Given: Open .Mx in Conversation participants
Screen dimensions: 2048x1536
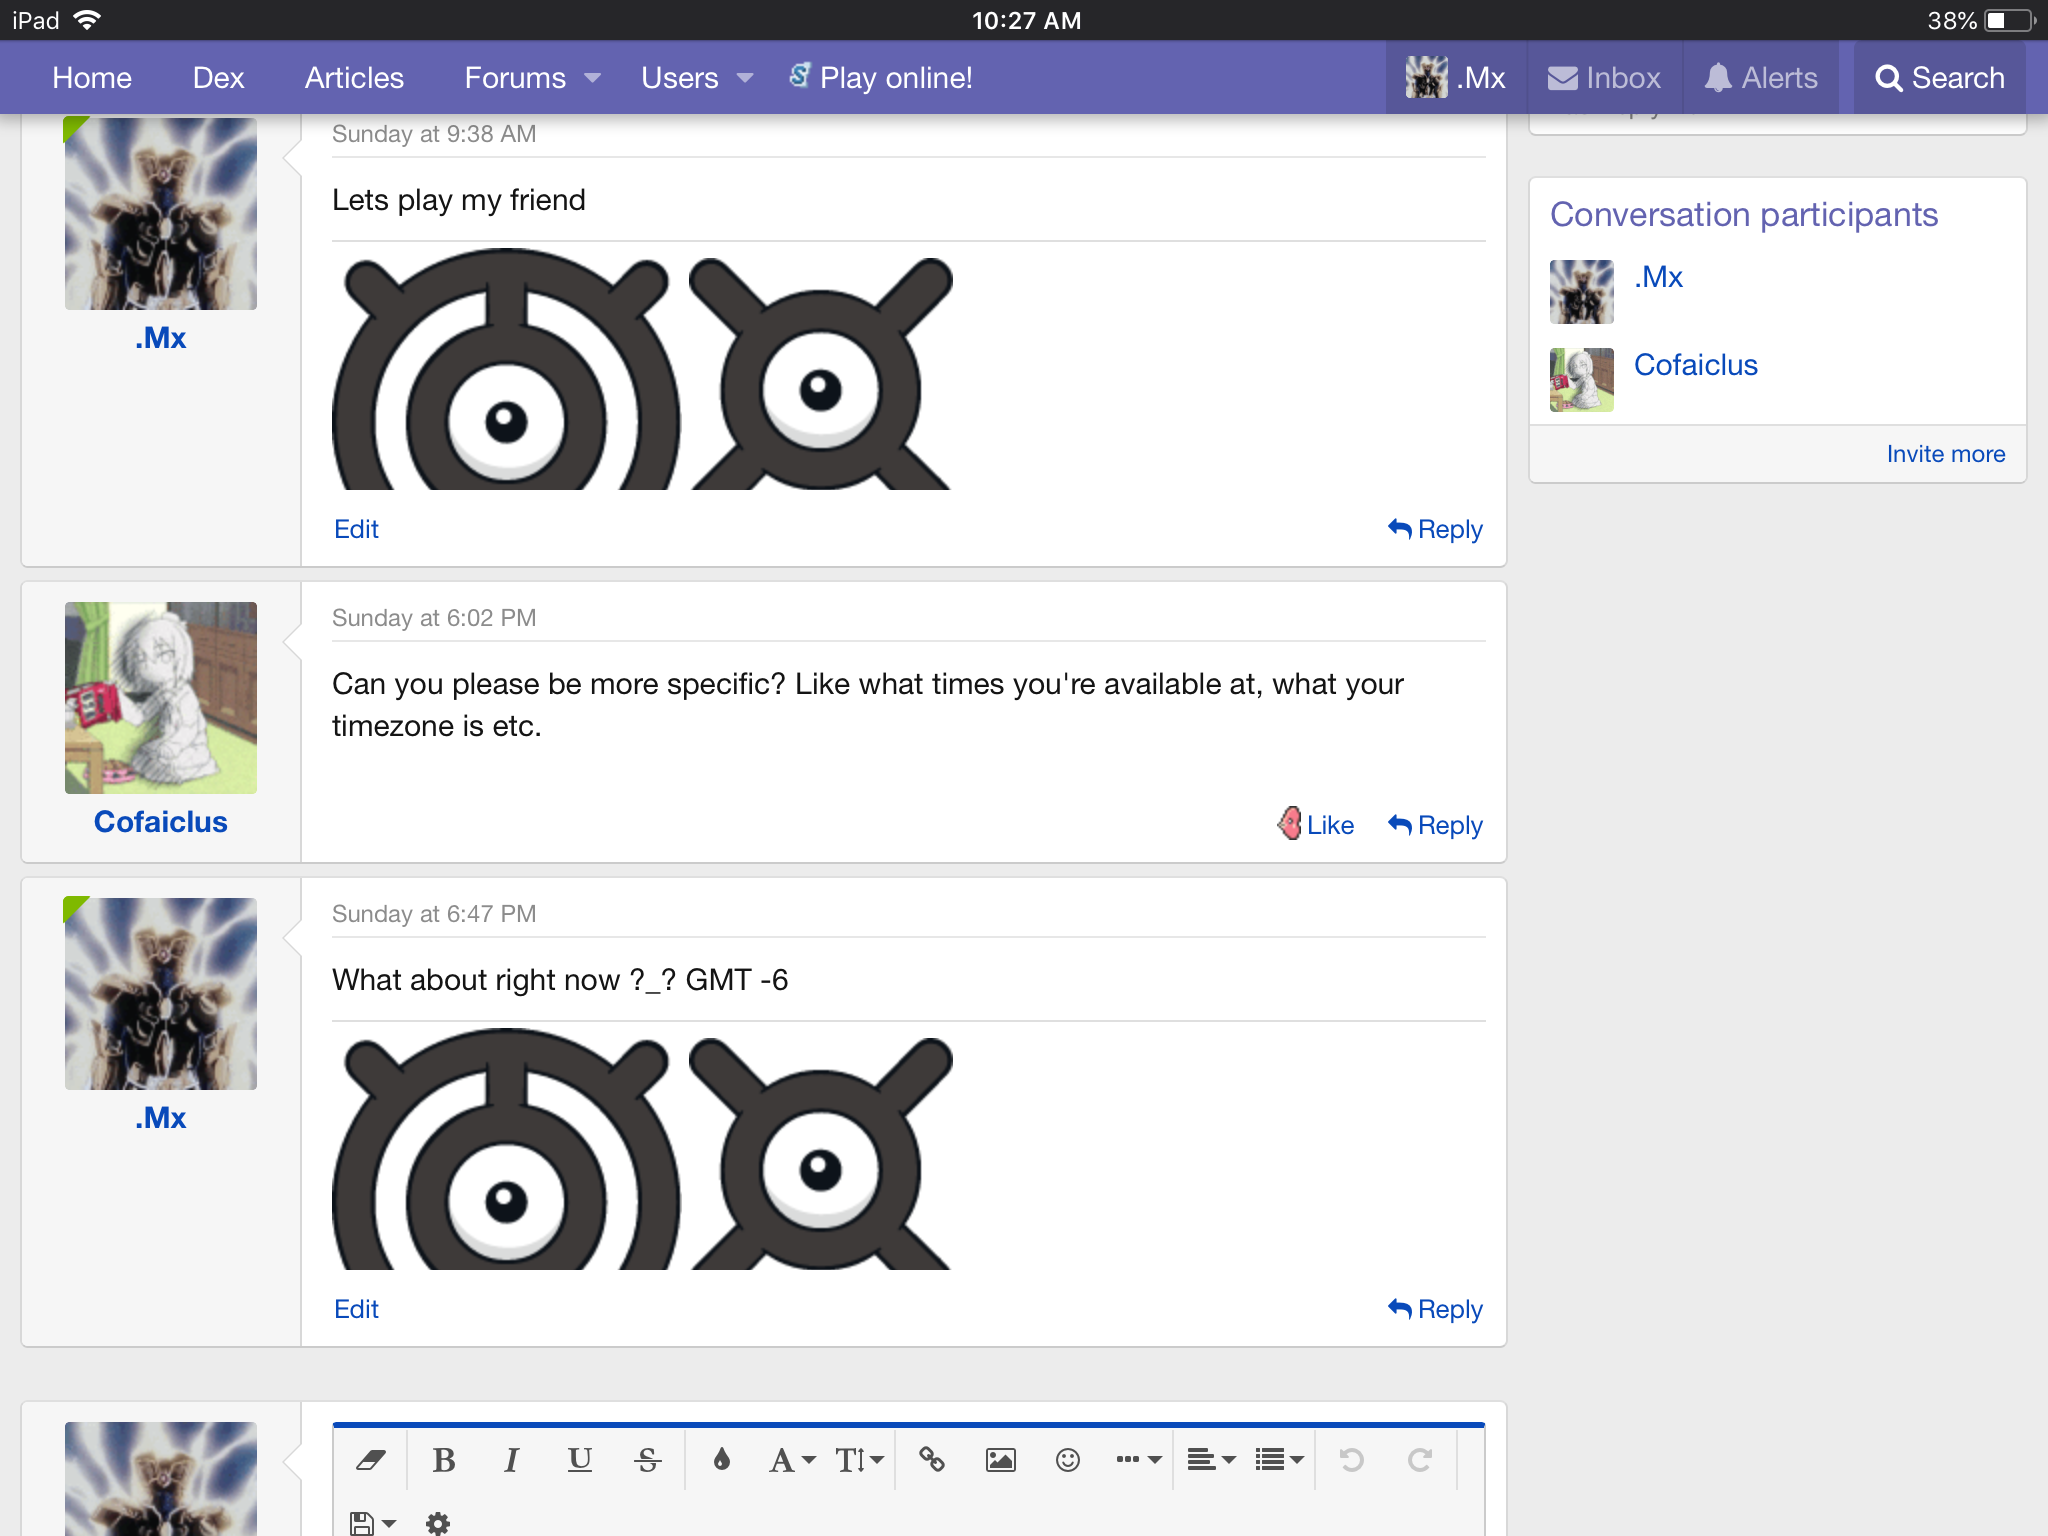Looking at the screenshot, I should coord(1658,277).
